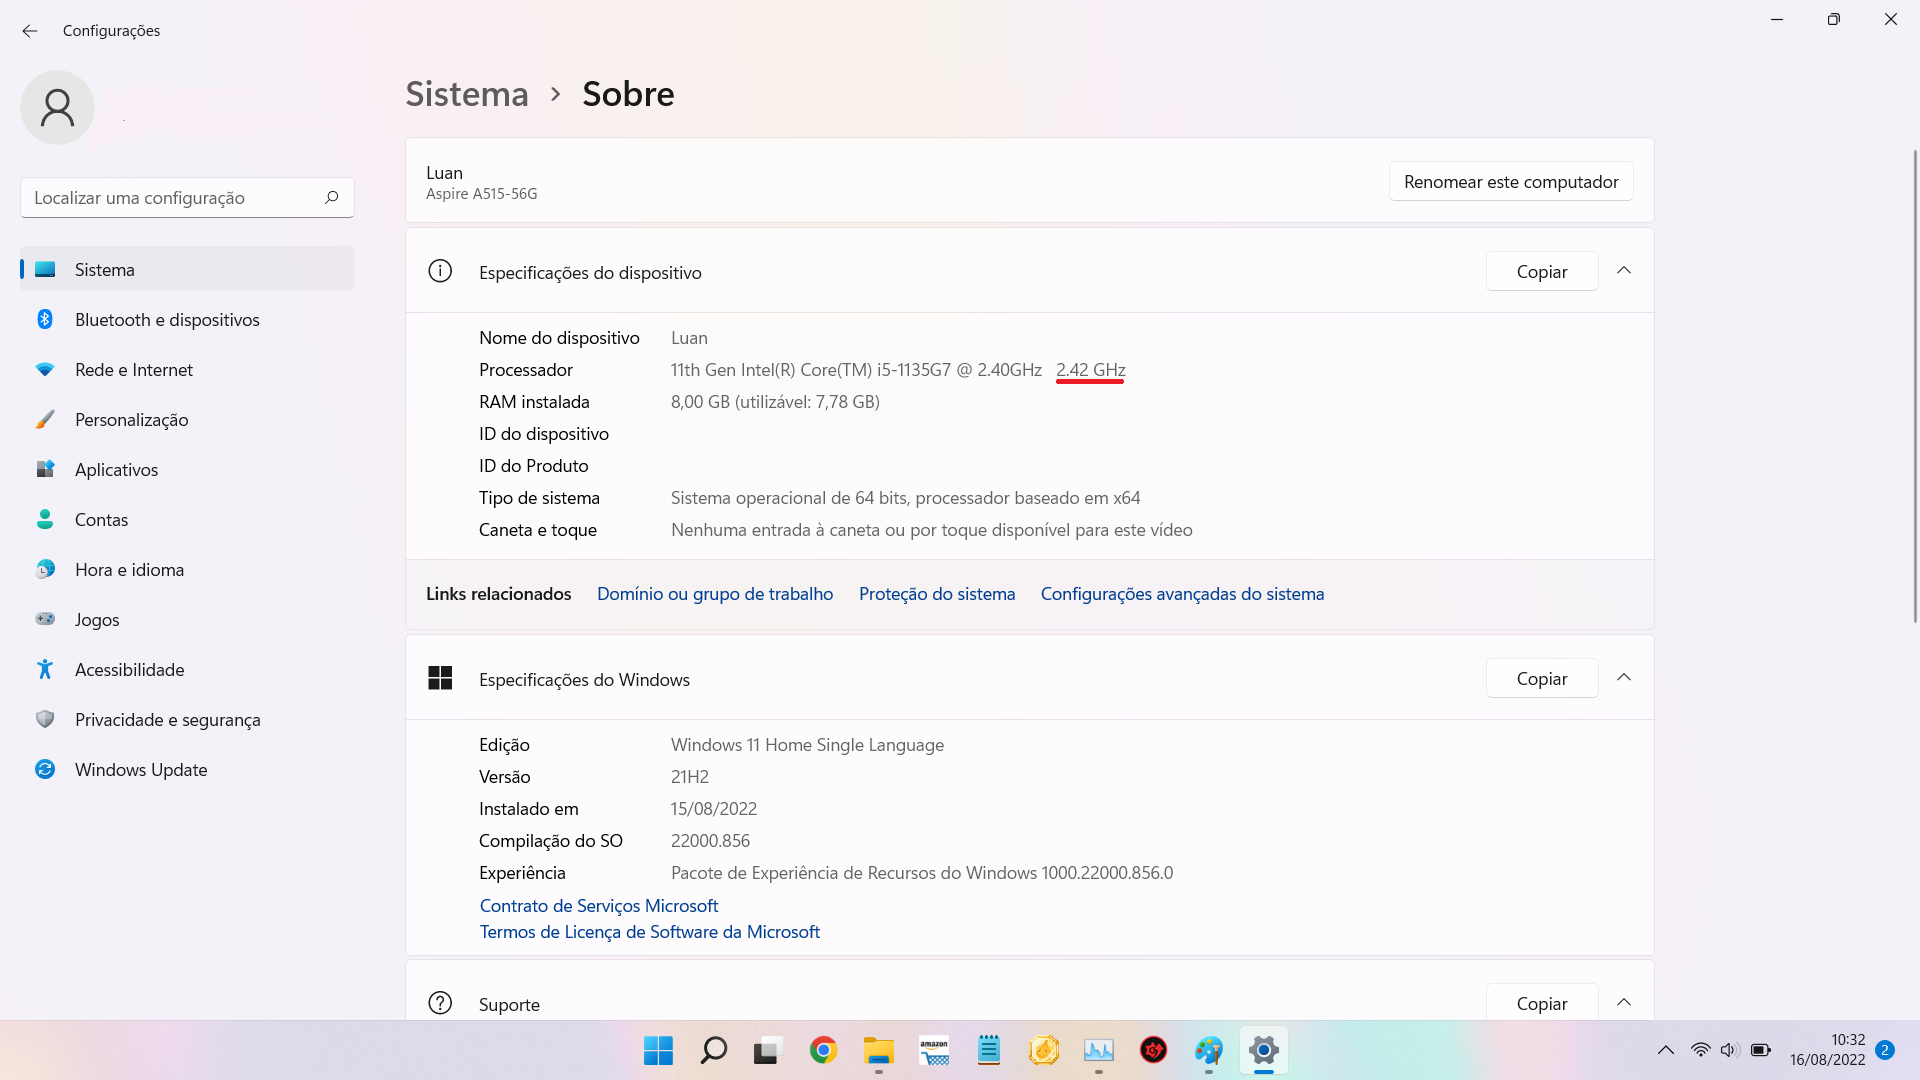This screenshot has width=1920, height=1080.
Task: Open the volume speaker tray icon
Action: click(x=1729, y=1050)
